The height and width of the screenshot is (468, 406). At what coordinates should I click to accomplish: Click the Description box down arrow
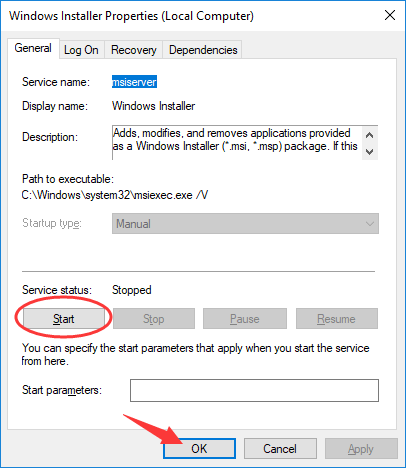click(369, 152)
